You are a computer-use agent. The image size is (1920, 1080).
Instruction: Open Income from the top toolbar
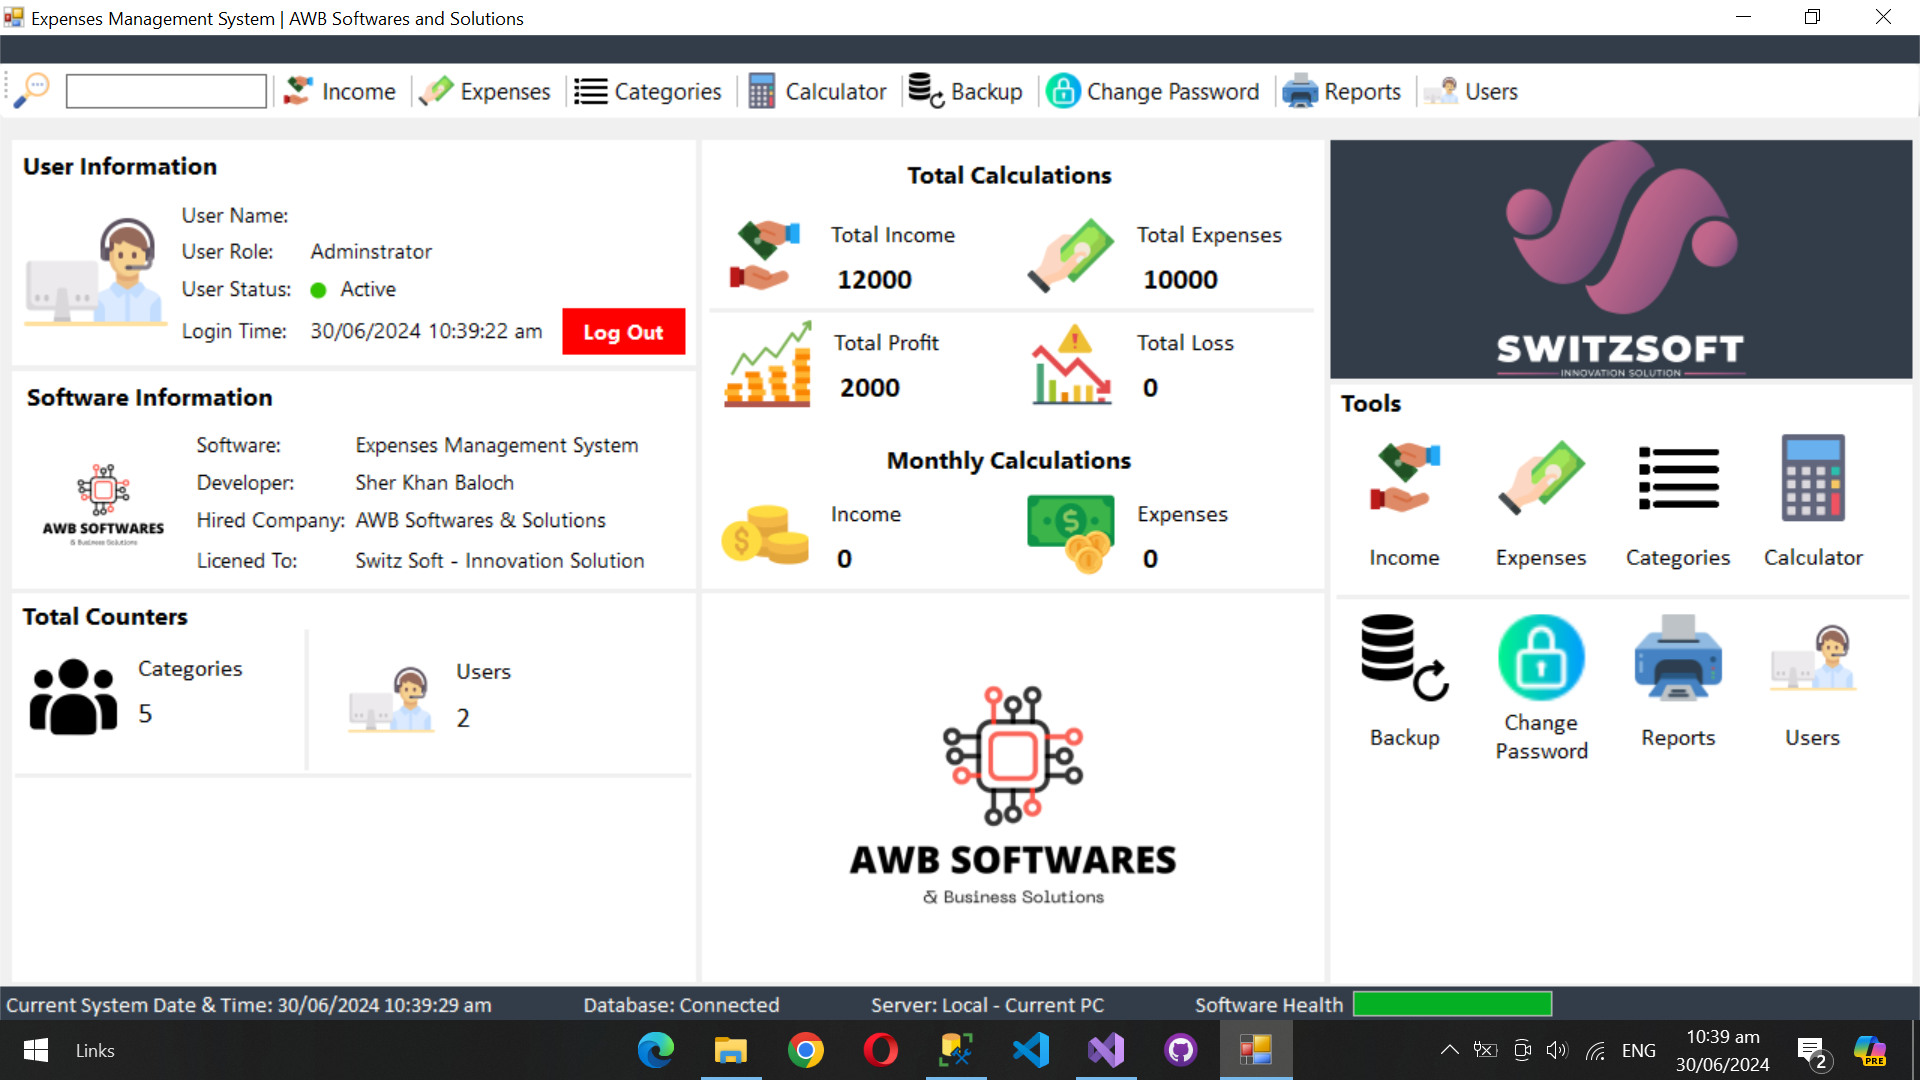(340, 91)
